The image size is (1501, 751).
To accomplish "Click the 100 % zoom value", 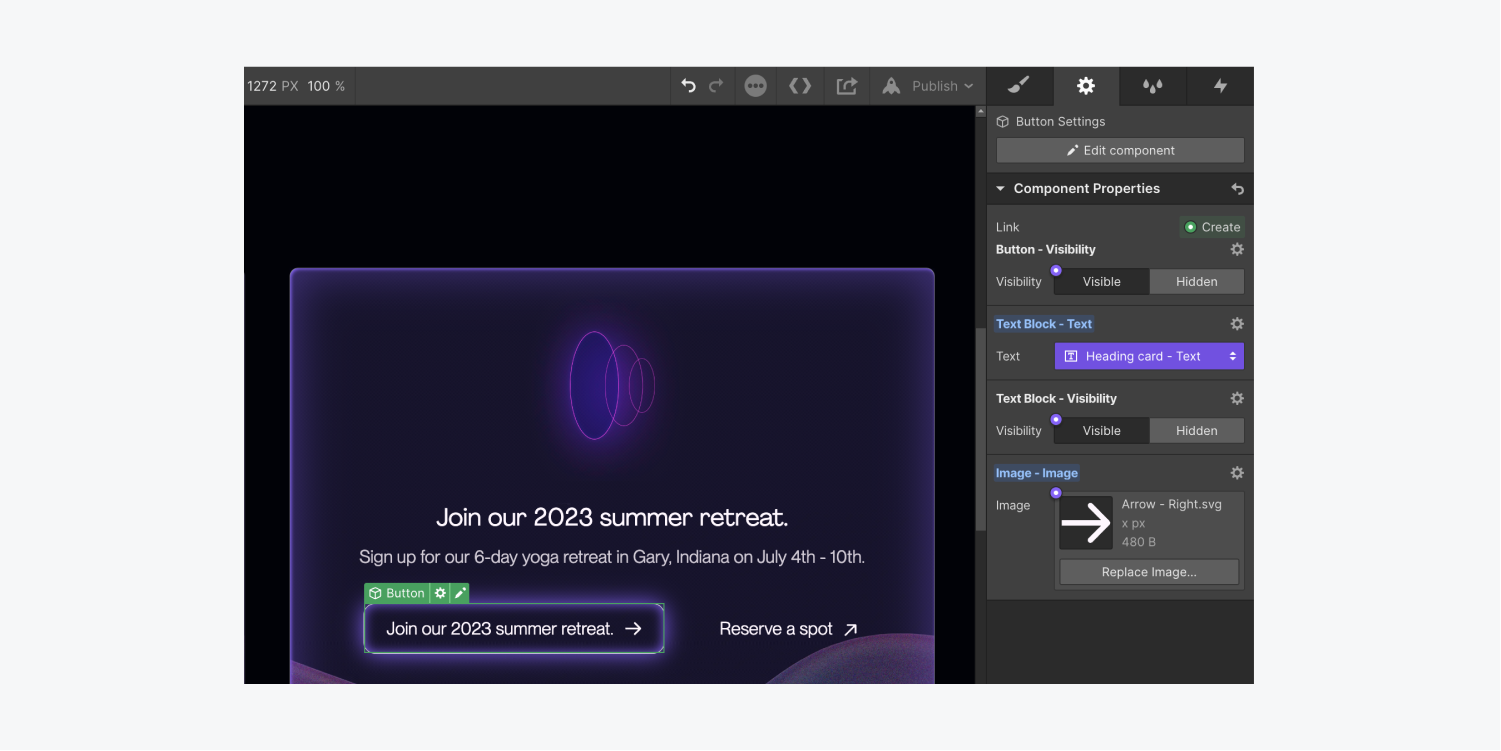I will coord(326,86).
